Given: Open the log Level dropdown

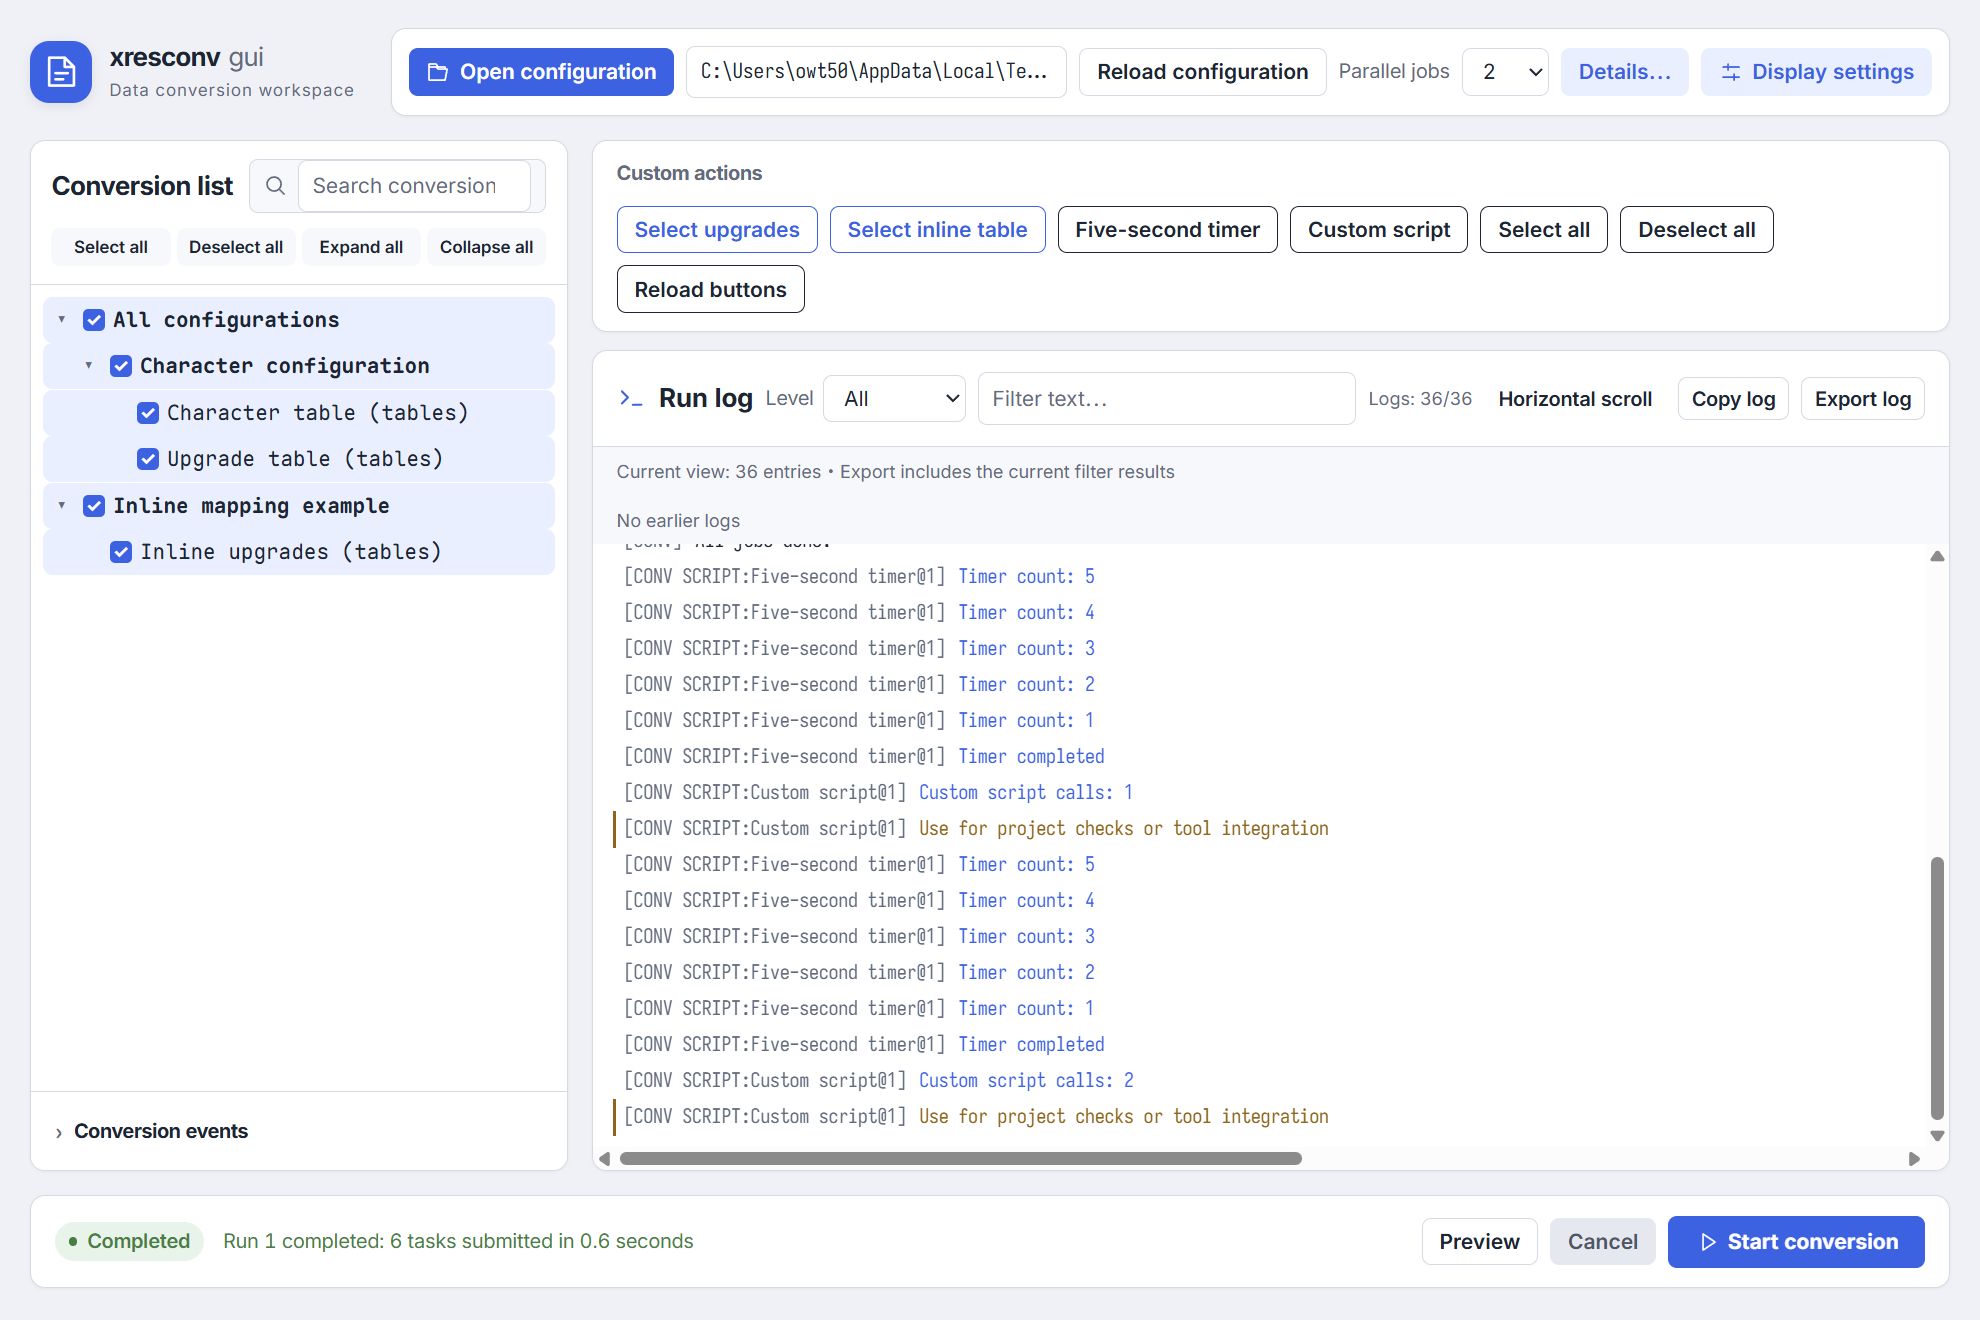Looking at the screenshot, I should point(894,399).
